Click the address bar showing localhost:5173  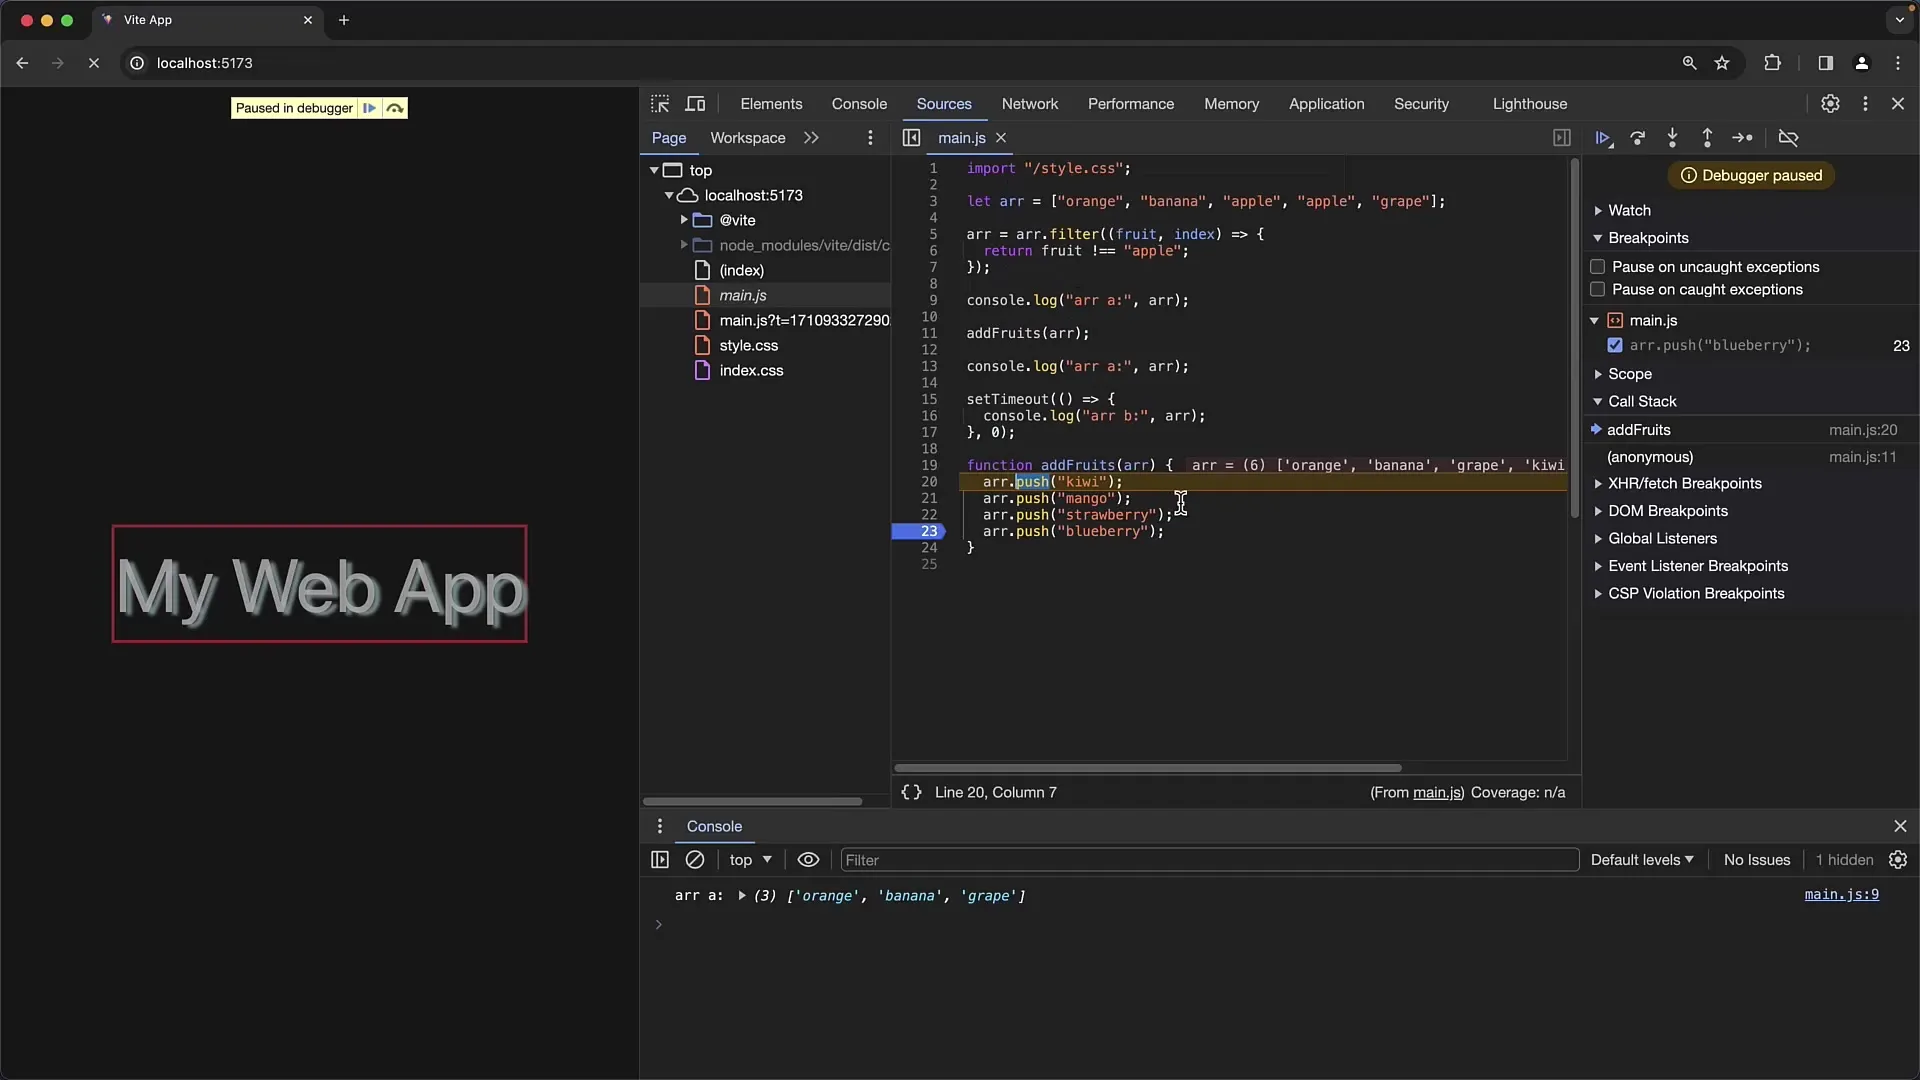[x=900, y=63]
